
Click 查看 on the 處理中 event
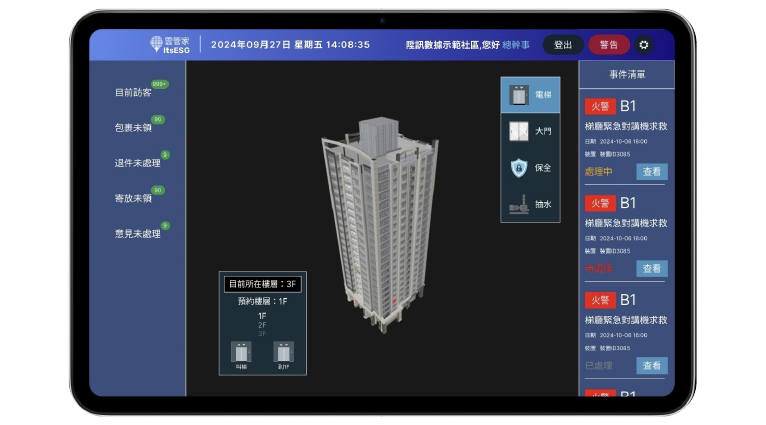click(x=651, y=172)
